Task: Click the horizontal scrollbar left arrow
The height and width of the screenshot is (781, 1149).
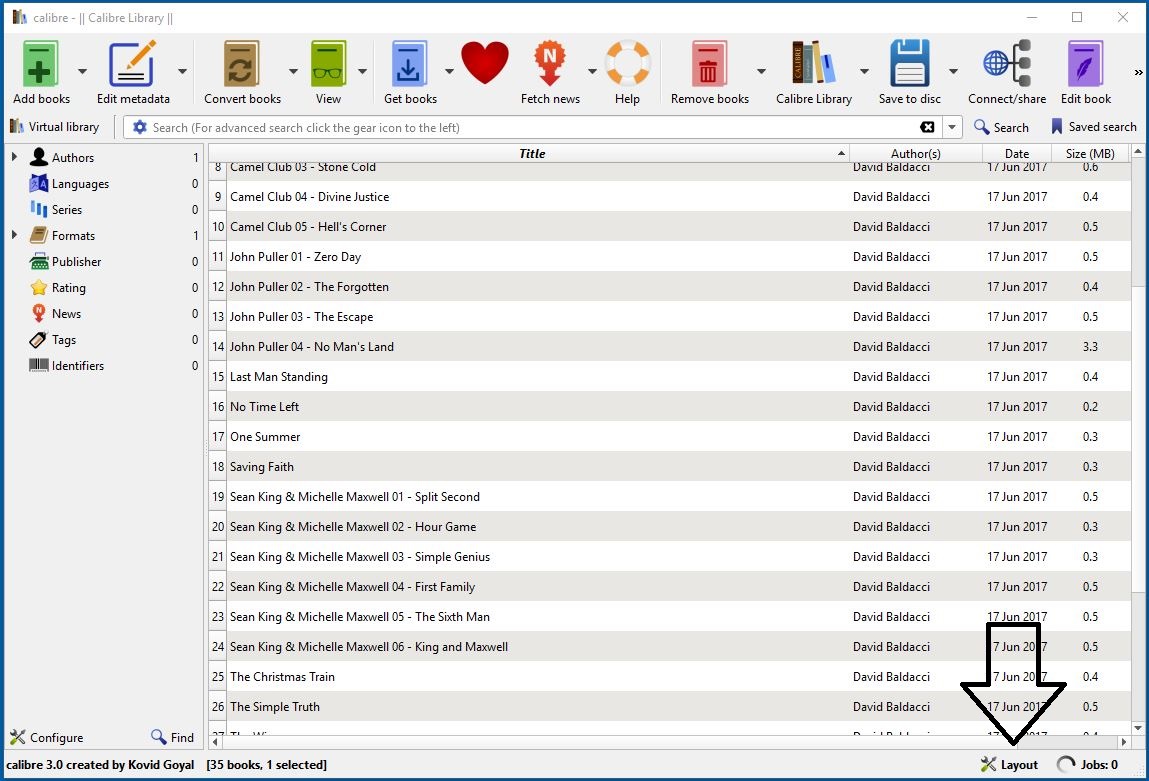Action: point(215,742)
